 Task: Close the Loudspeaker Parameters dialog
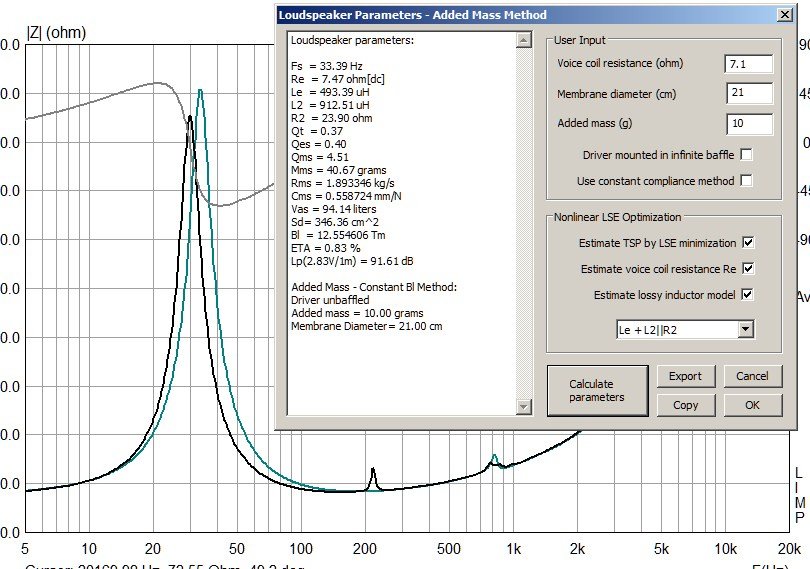(x=785, y=14)
